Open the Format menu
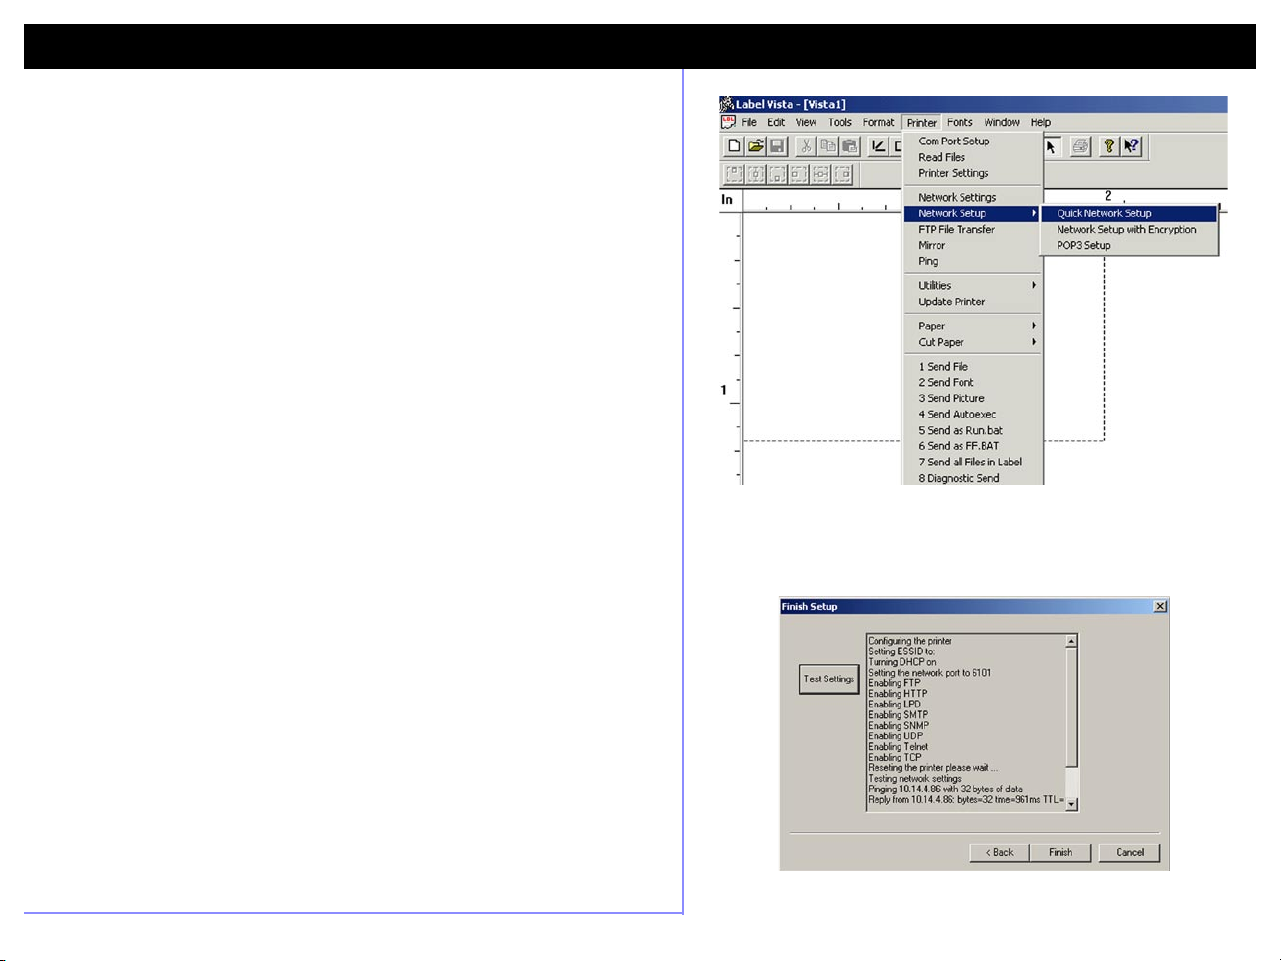The height and width of the screenshot is (961, 1281). tap(878, 123)
